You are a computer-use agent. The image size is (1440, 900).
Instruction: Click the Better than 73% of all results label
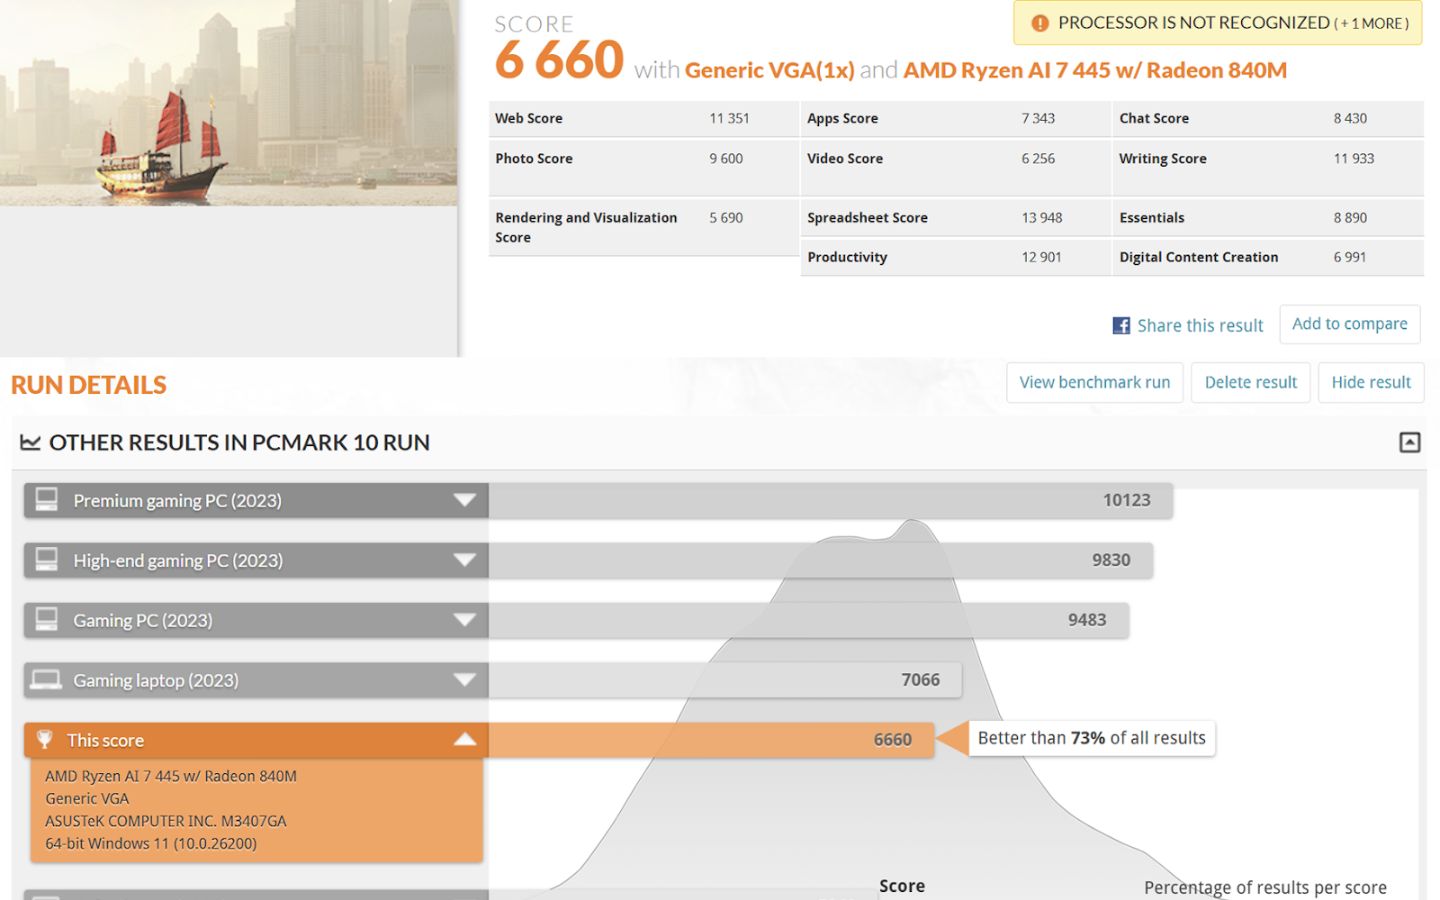tap(1092, 738)
